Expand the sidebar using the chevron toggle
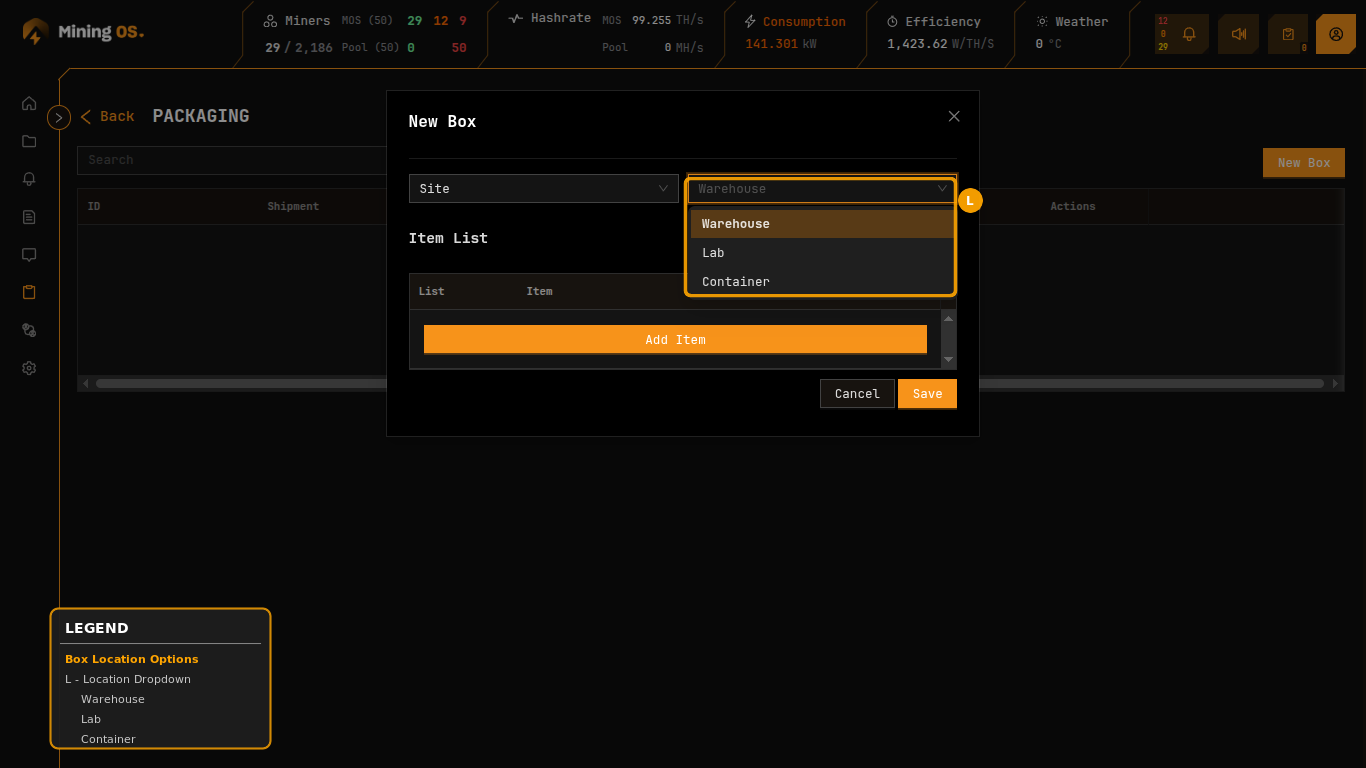Image resolution: width=1366 pixels, height=768 pixels. (59, 117)
